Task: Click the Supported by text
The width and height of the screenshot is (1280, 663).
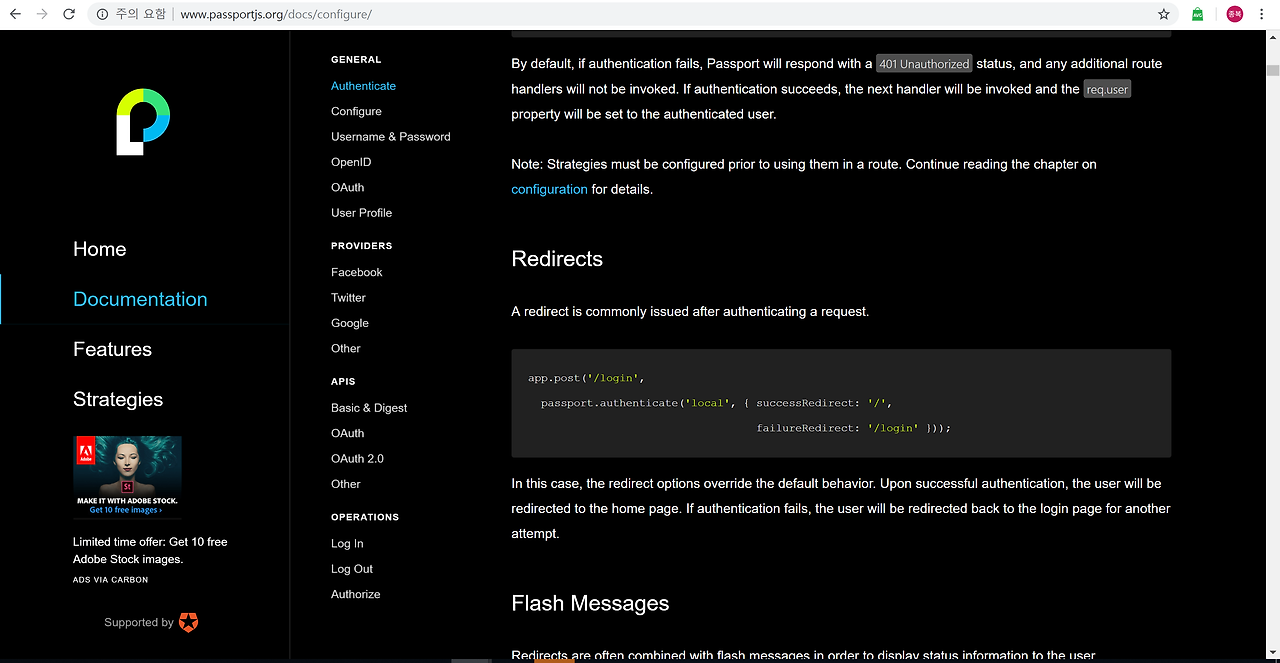Action: coord(139,622)
